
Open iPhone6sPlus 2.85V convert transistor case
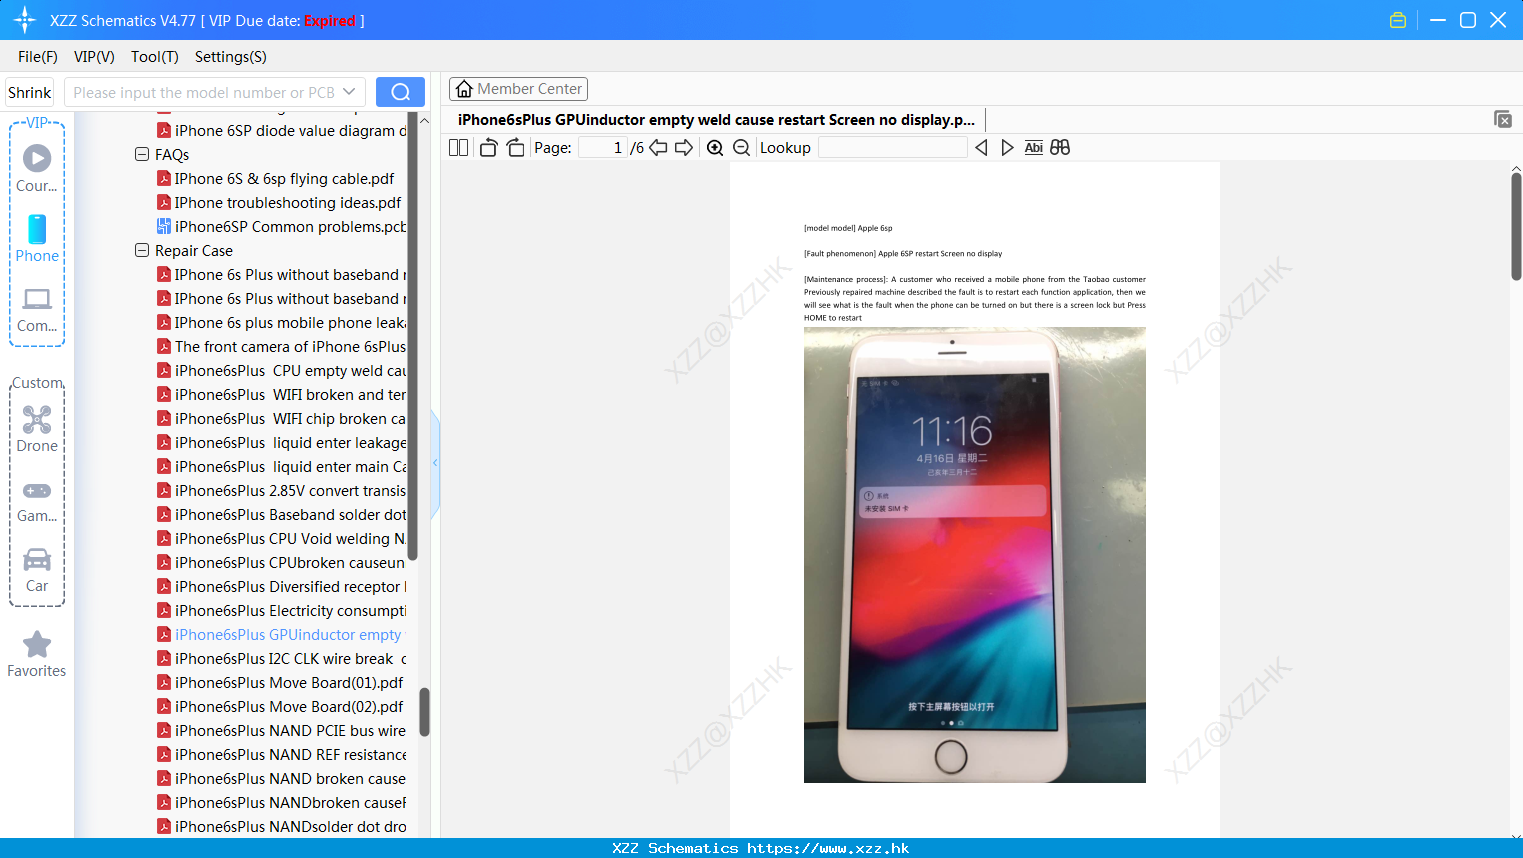coord(281,491)
